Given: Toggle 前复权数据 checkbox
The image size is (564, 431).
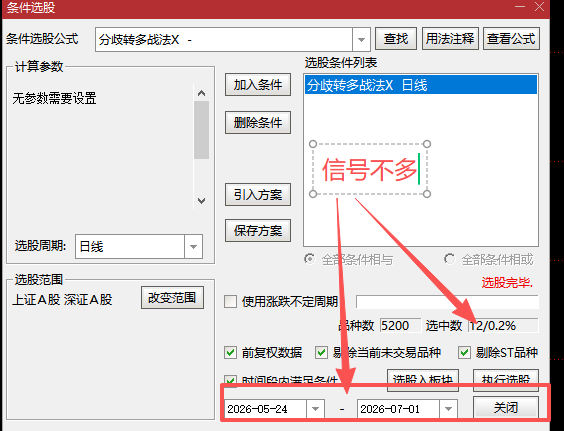Looking at the screenshot, I should click(230, 353).
